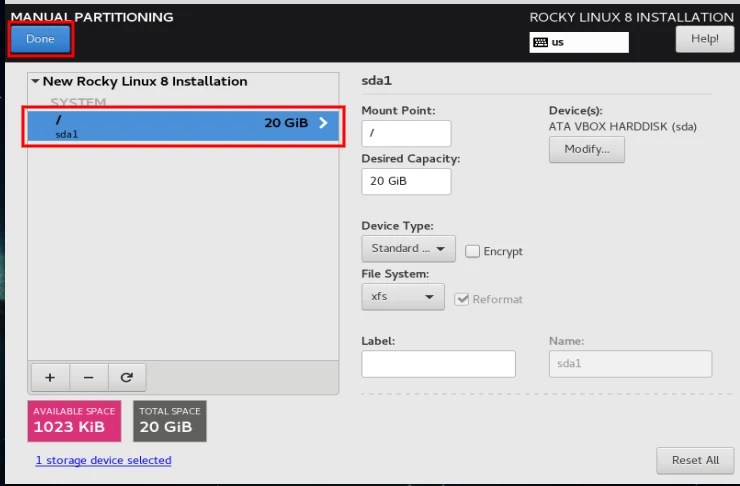The image size is (740, 486).
Task: Click the us keyboard layout selector
Action: (579, 42)
